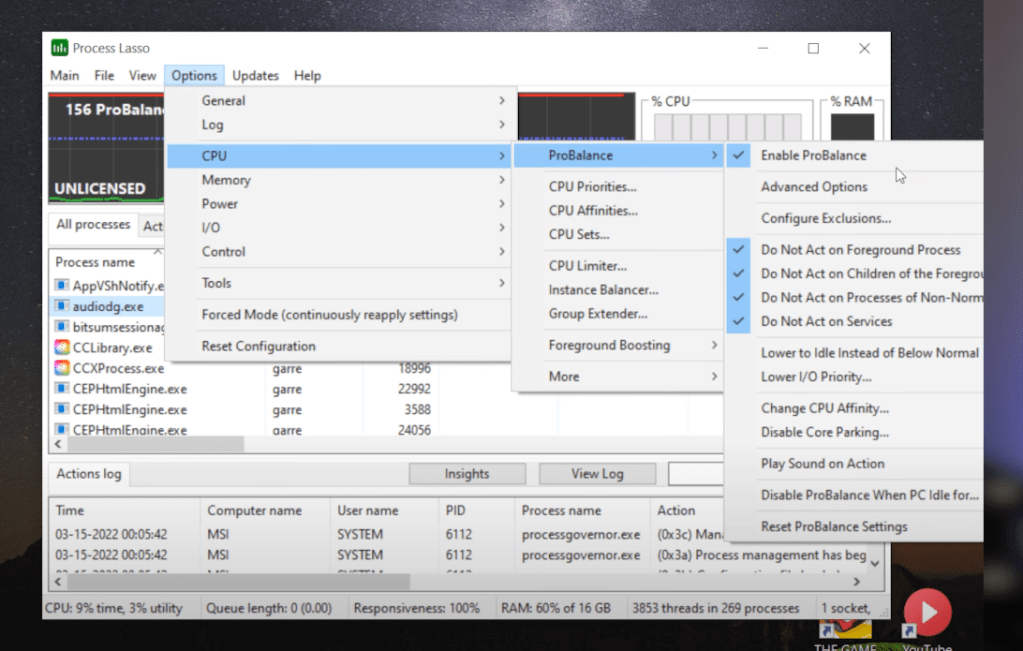Expand the Log submenu
The height and width of the screenshot is (651, 1023).
coord(338,125)
